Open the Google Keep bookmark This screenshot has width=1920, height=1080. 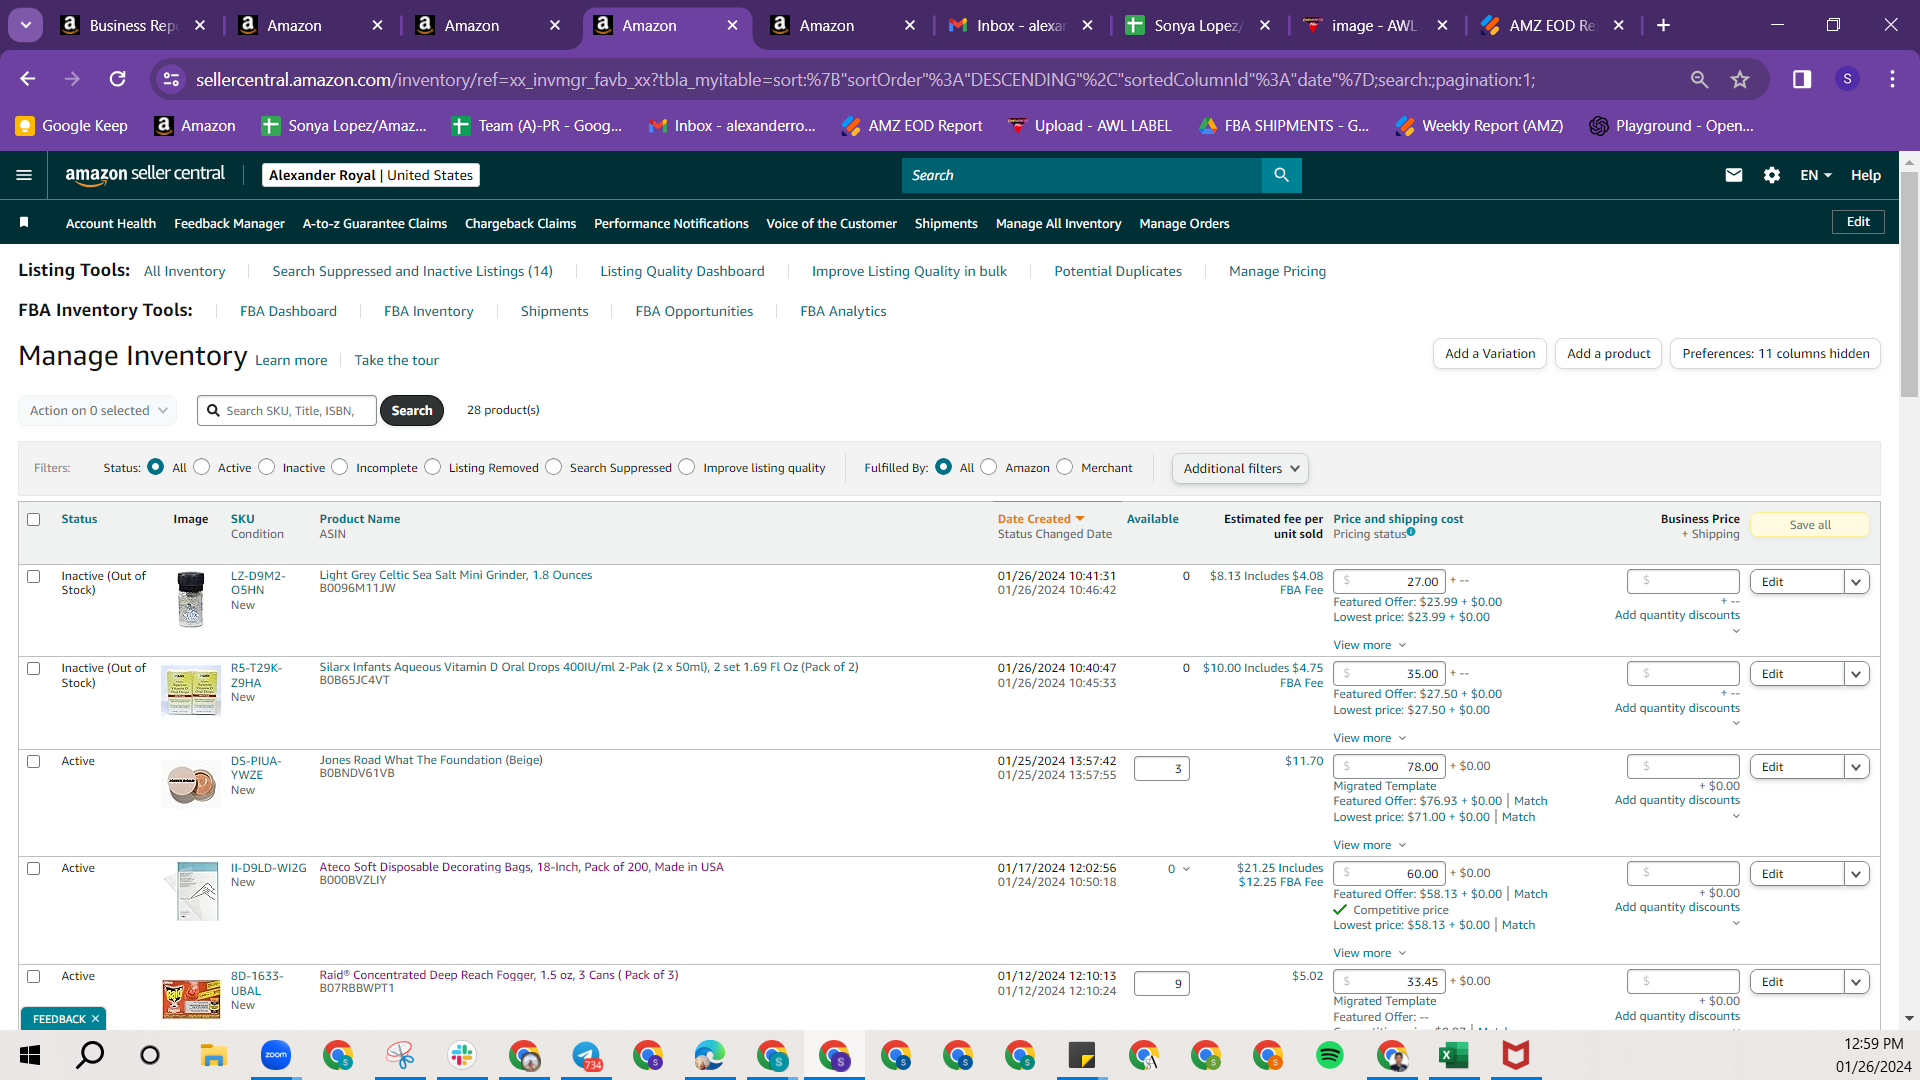(x=71, y=126)
